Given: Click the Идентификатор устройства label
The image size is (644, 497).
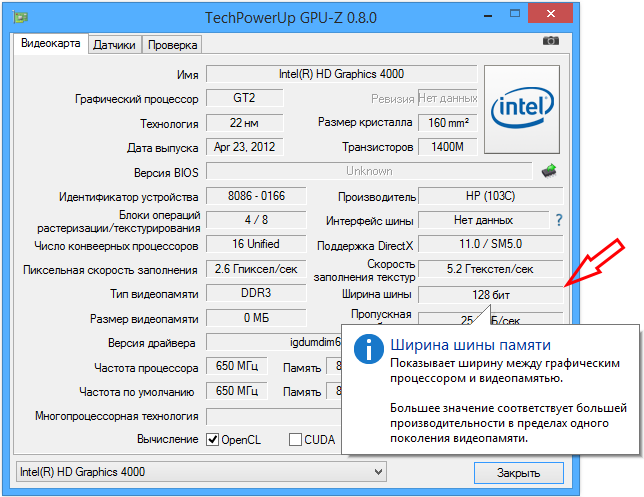Looking at the screenshot, I should 129,197.
